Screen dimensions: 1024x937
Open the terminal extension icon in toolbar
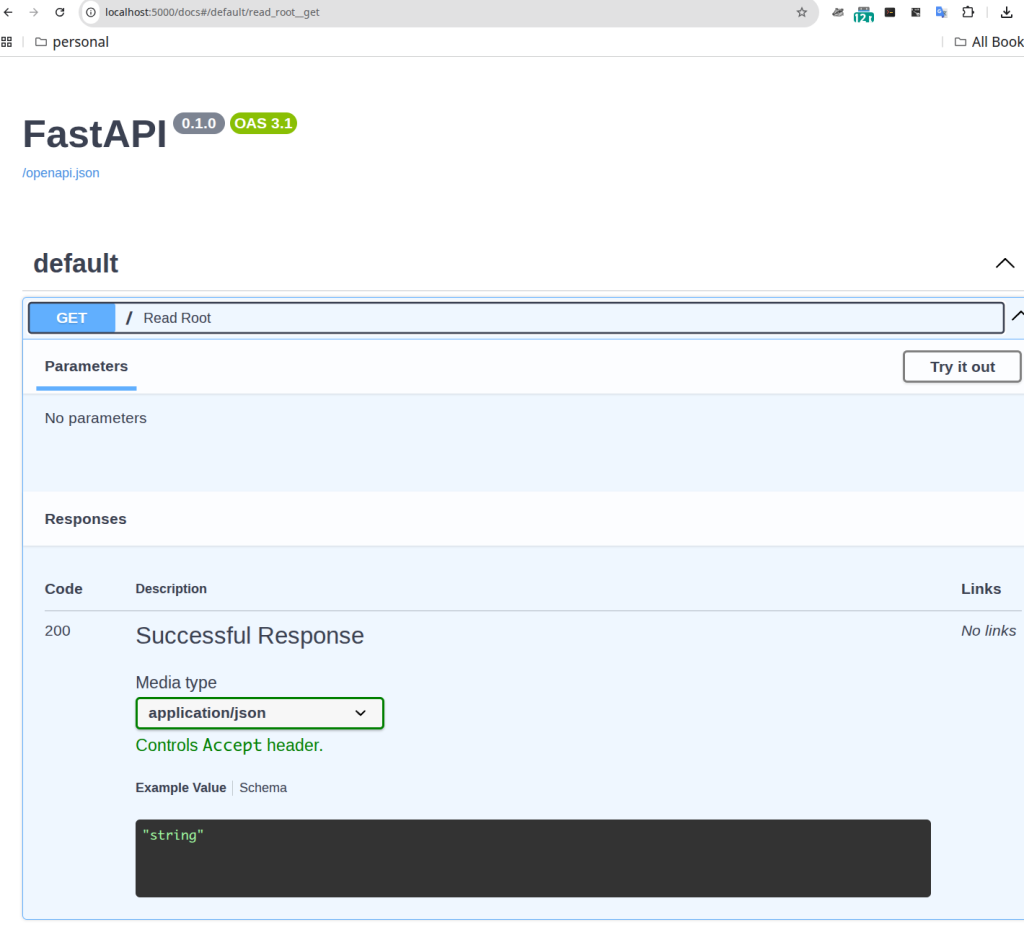click(889, 12)
